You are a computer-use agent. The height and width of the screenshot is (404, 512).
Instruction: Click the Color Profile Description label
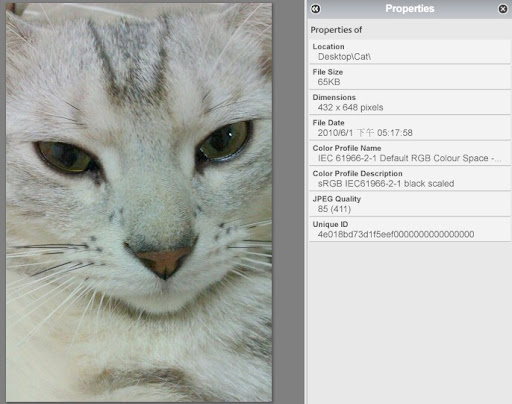click(357, 173)
